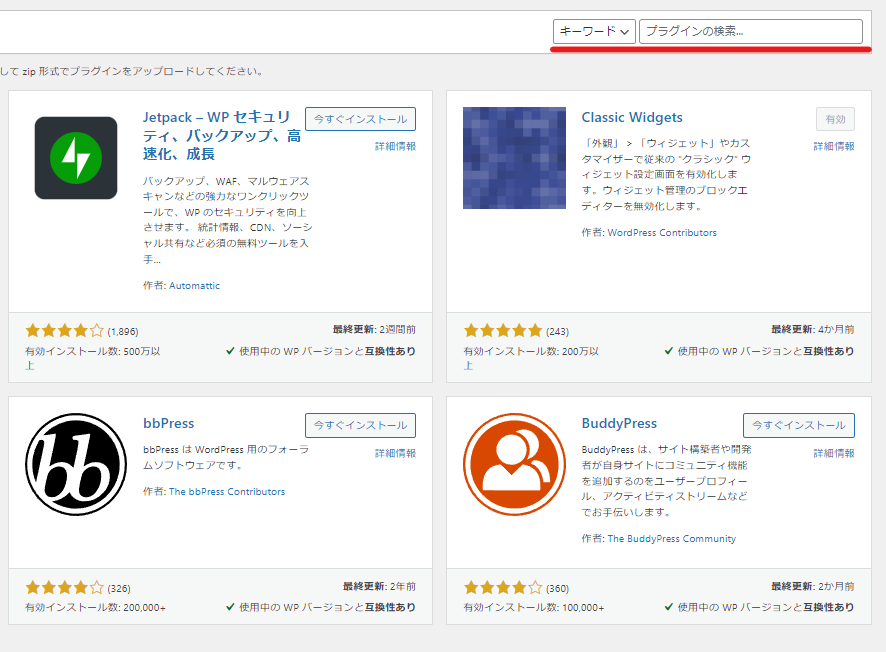Install bbPress with 今すぐインストール button
Image resolution: width=886 pixels, height=652 pixels.
point(361,425)
